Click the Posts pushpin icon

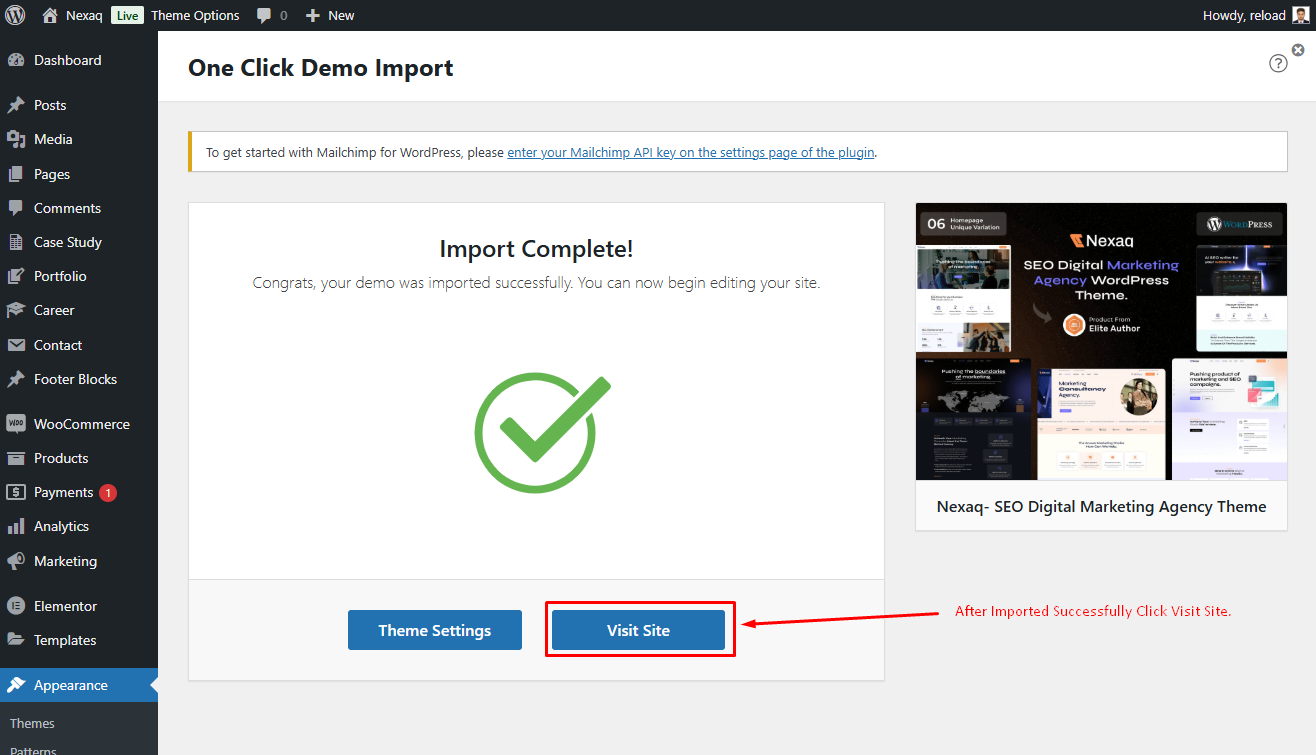coord(16,105)
